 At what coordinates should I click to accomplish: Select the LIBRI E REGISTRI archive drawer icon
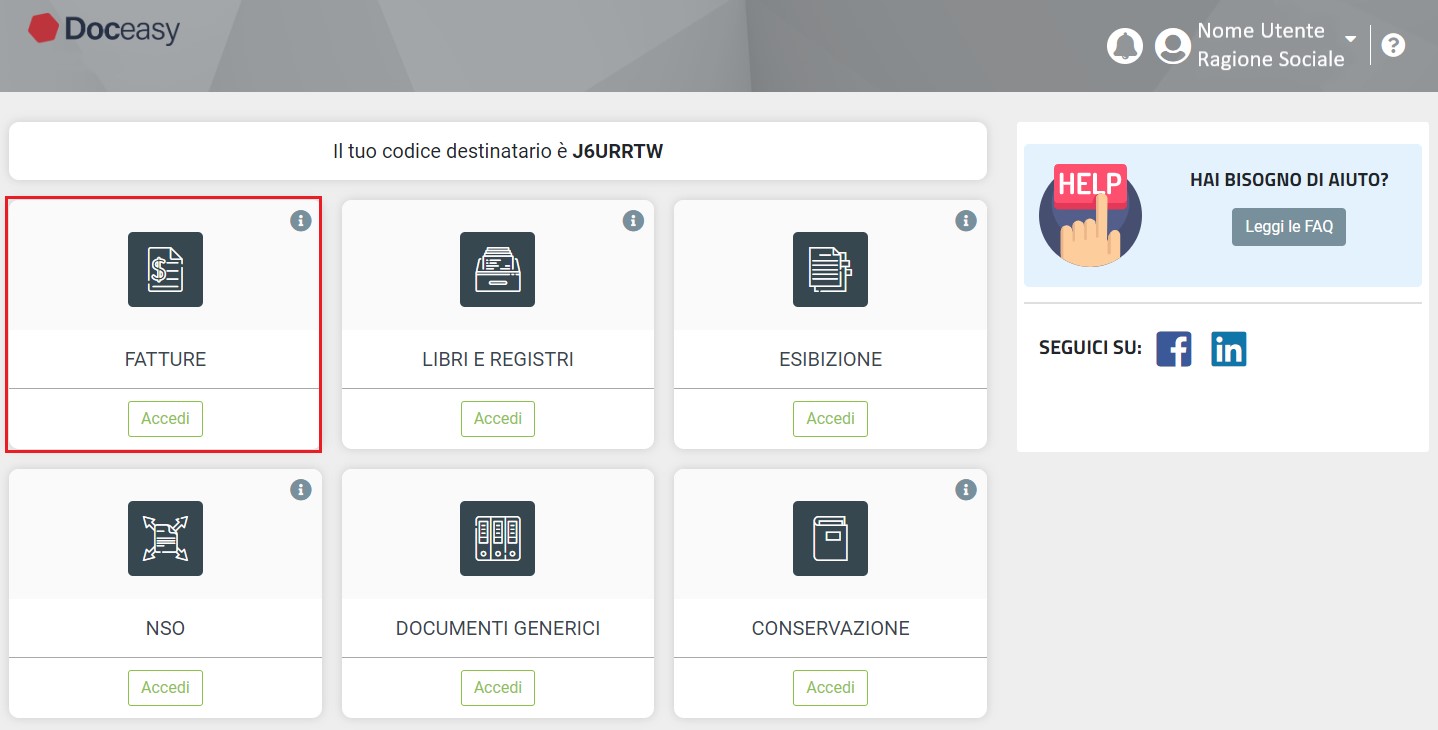click(497, 269)
